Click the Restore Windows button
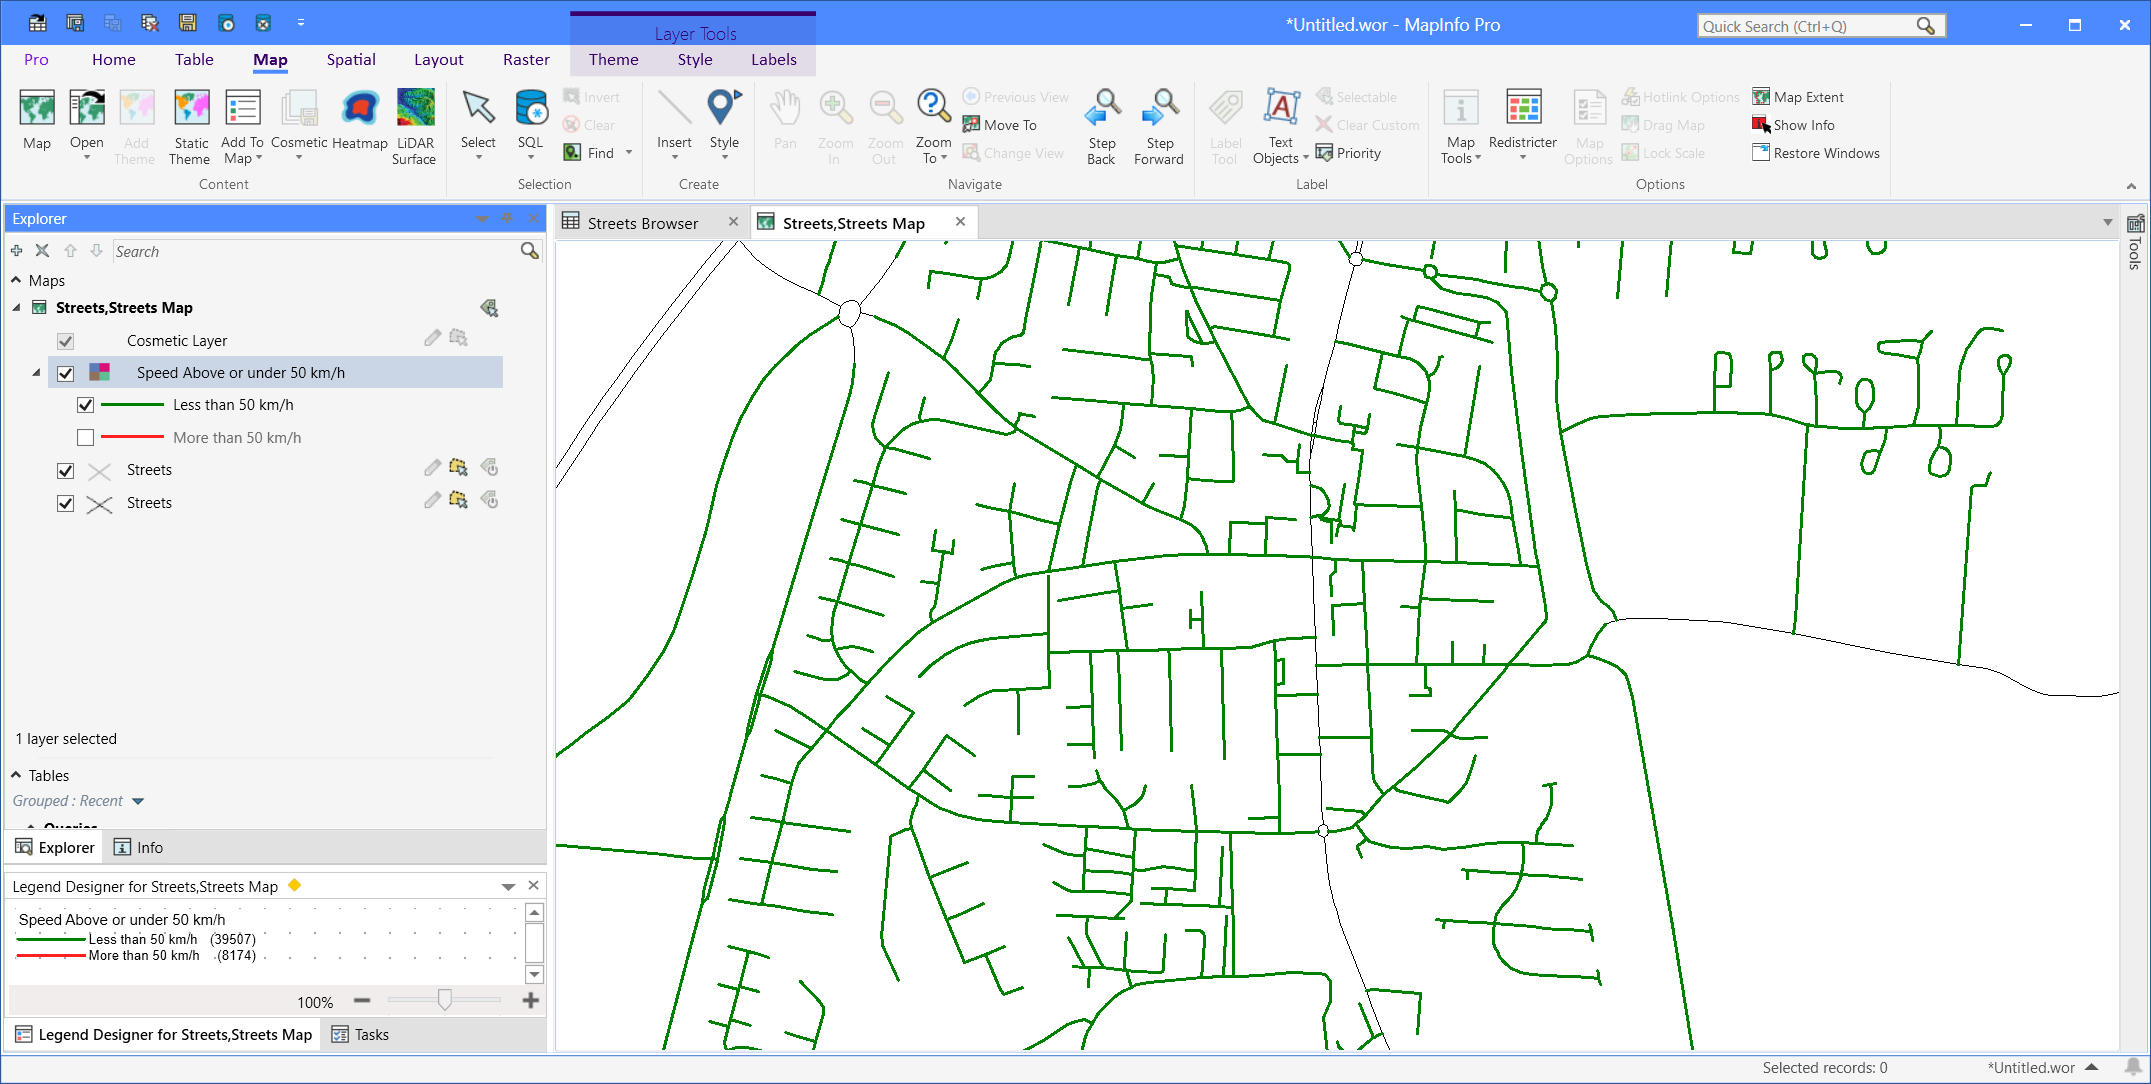The width and height of the screenshot is (2151, 1084). tap(1825, 153)
